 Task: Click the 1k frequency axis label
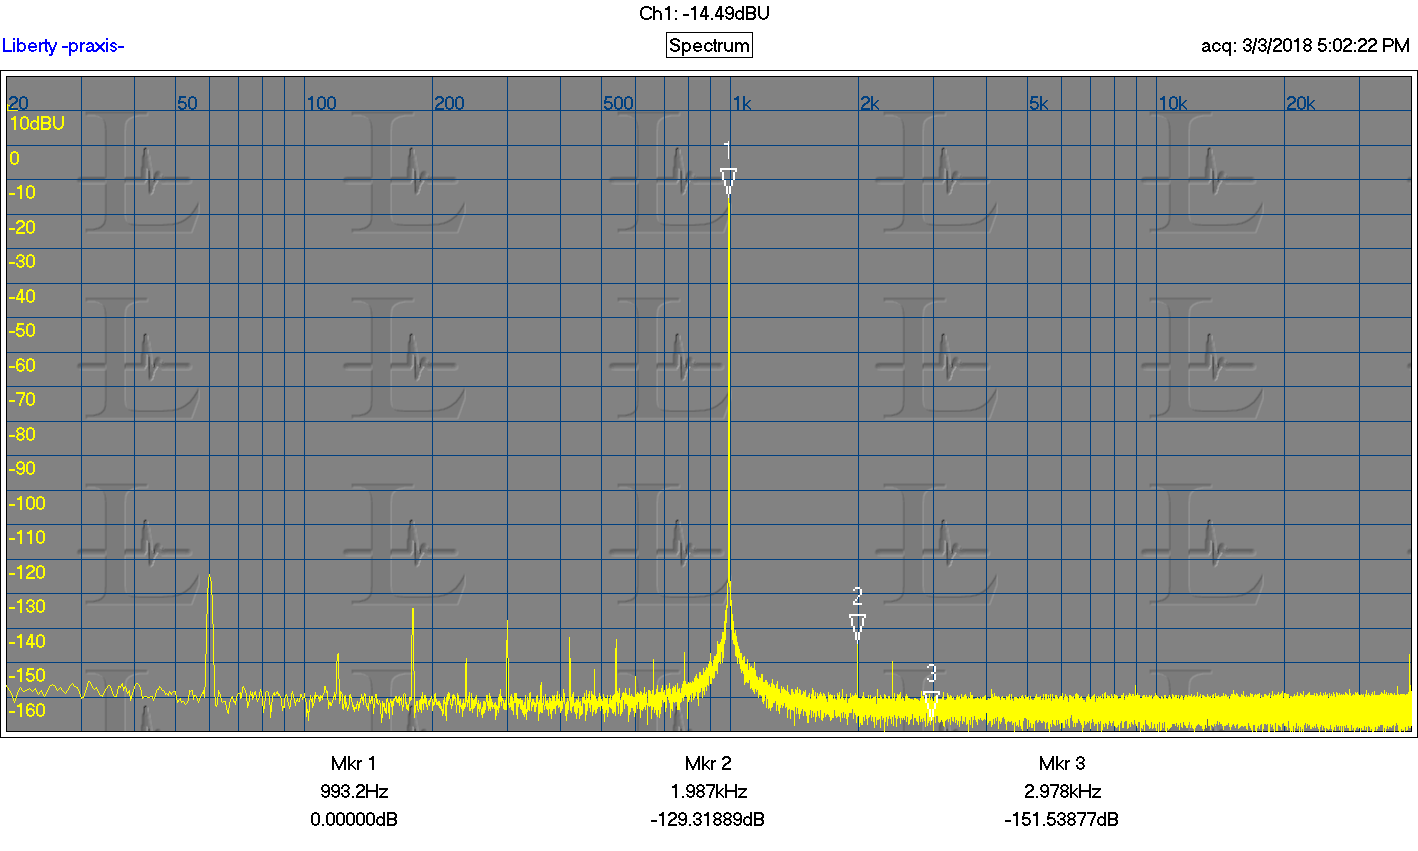coord(742,104)
